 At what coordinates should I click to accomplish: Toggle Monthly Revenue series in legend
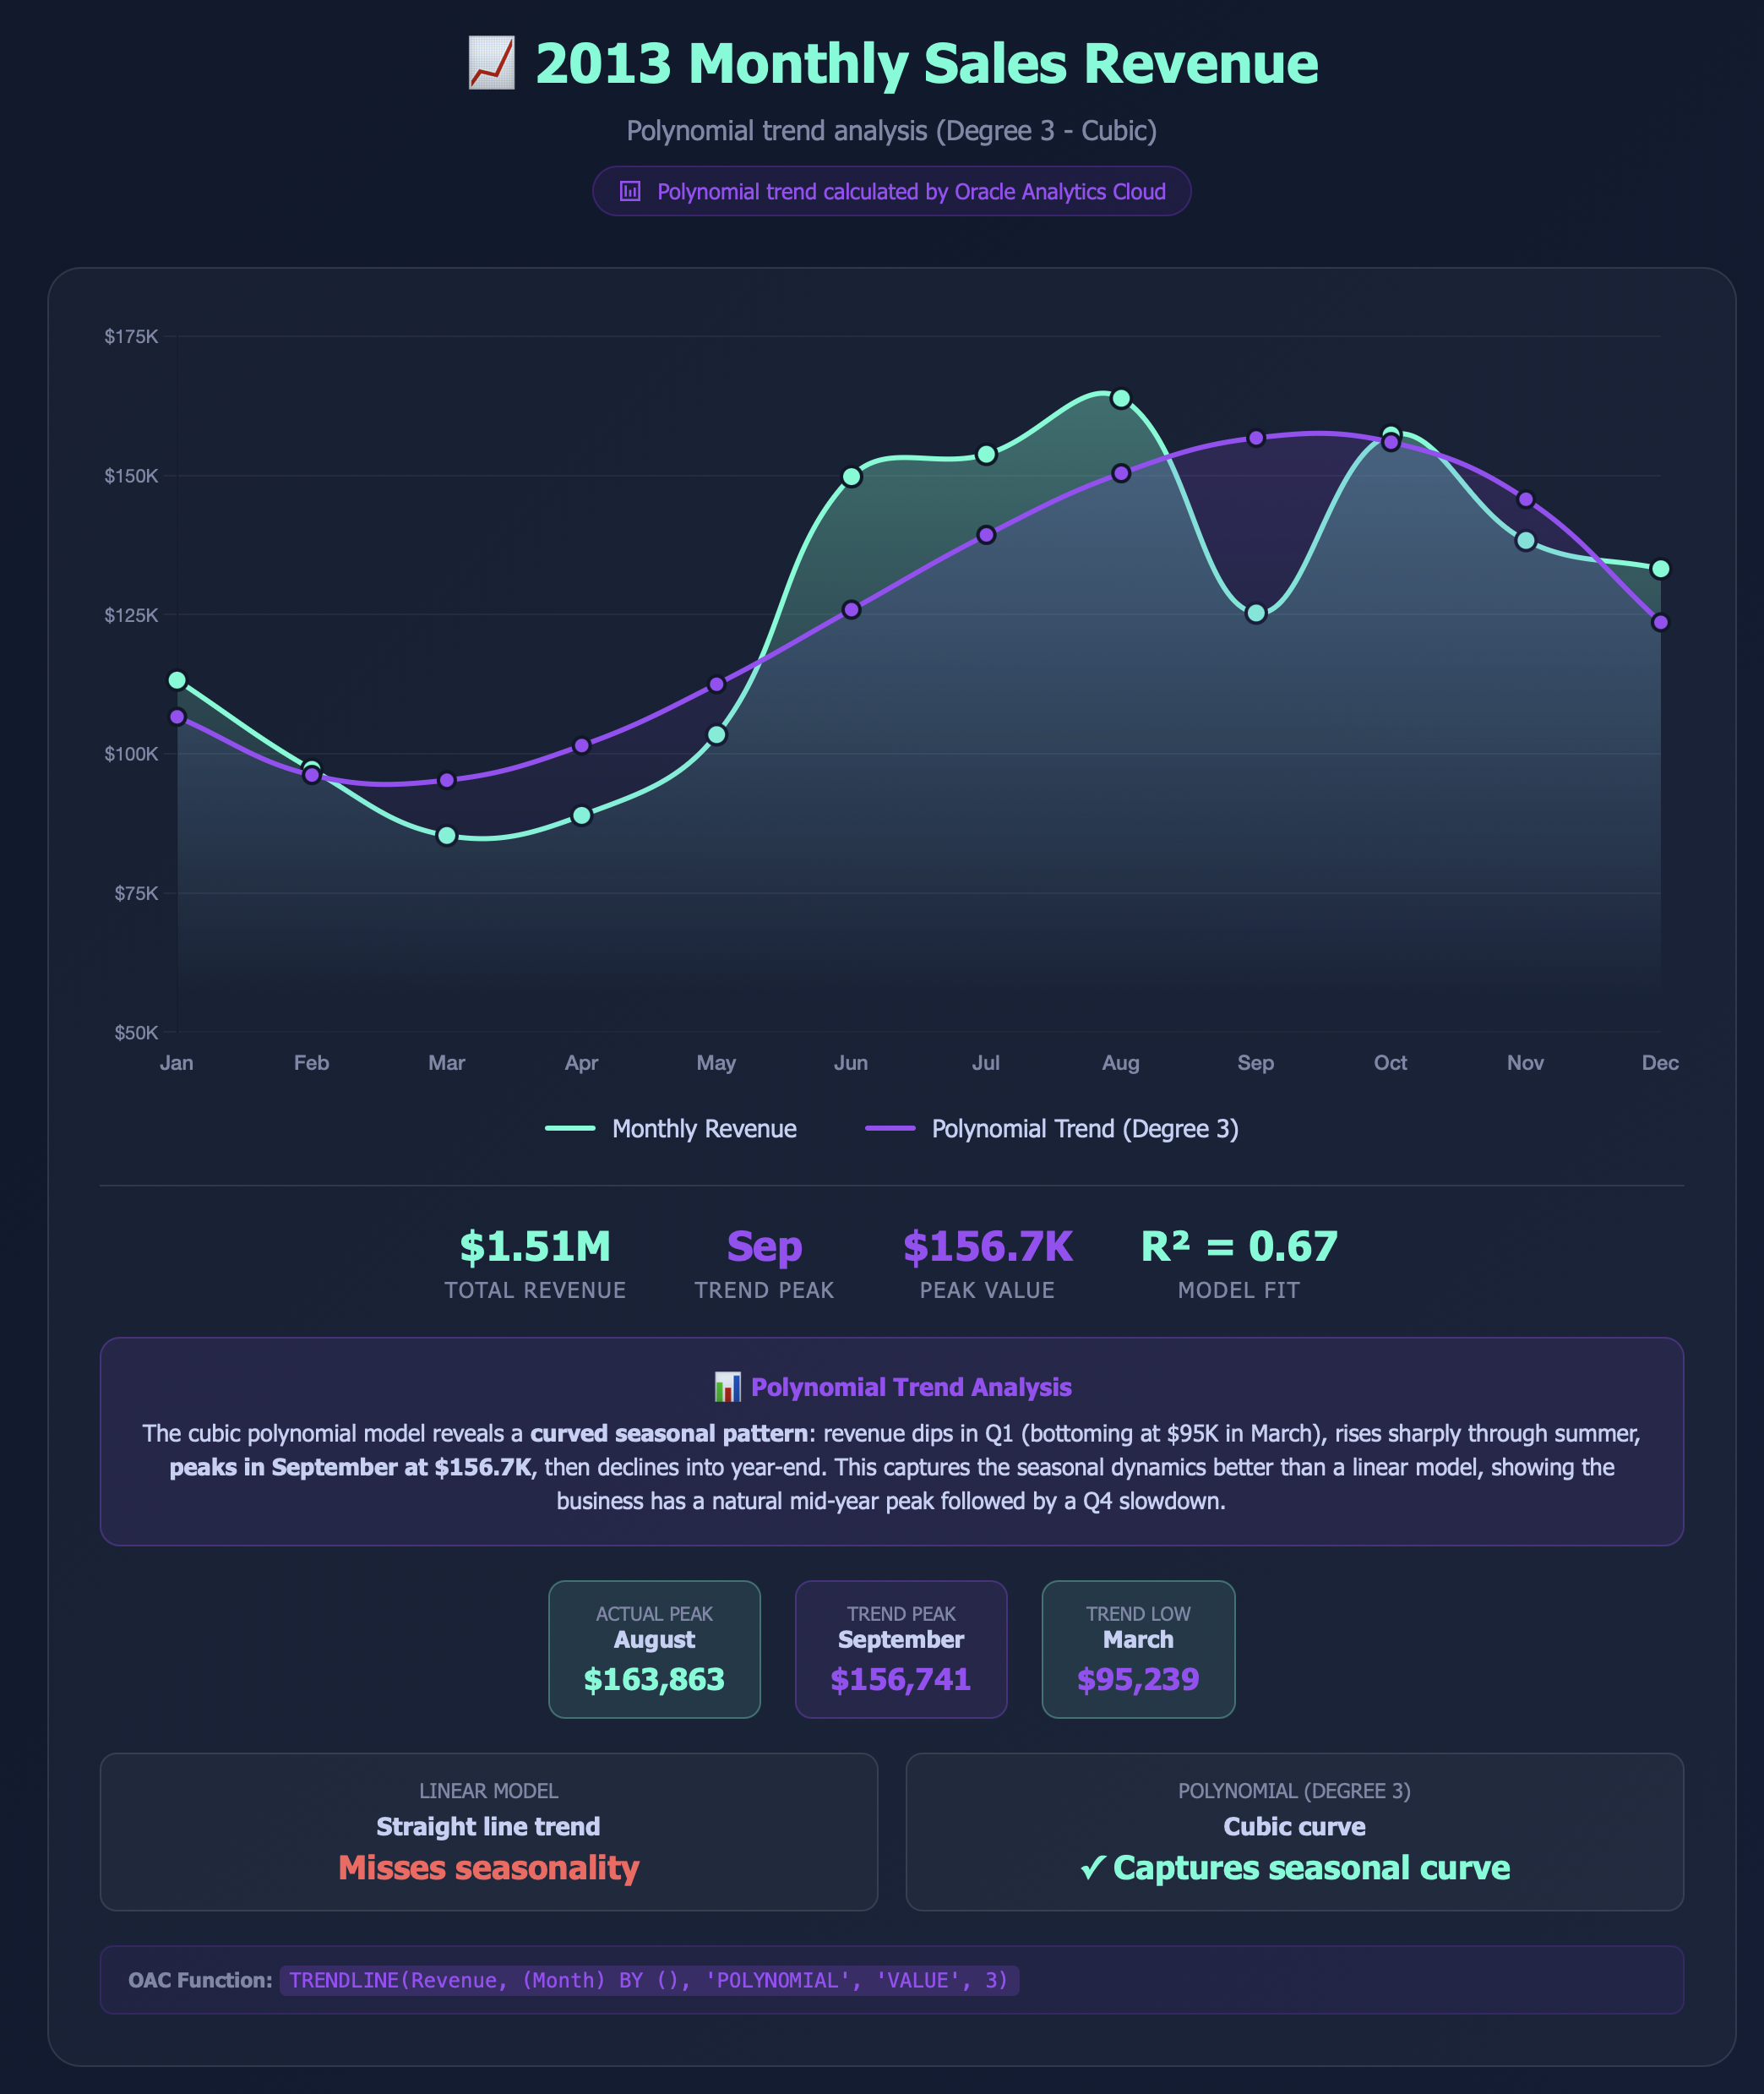pos(704,1129)
